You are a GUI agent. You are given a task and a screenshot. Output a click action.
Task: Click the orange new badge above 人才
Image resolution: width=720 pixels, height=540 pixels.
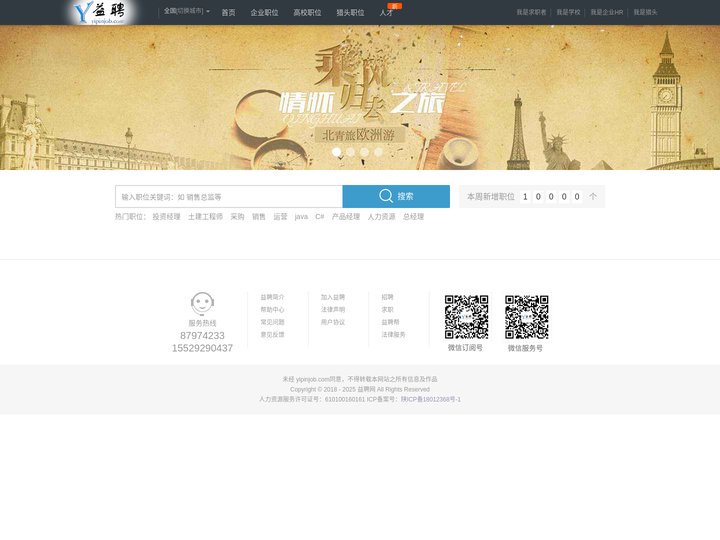(395, 6)
